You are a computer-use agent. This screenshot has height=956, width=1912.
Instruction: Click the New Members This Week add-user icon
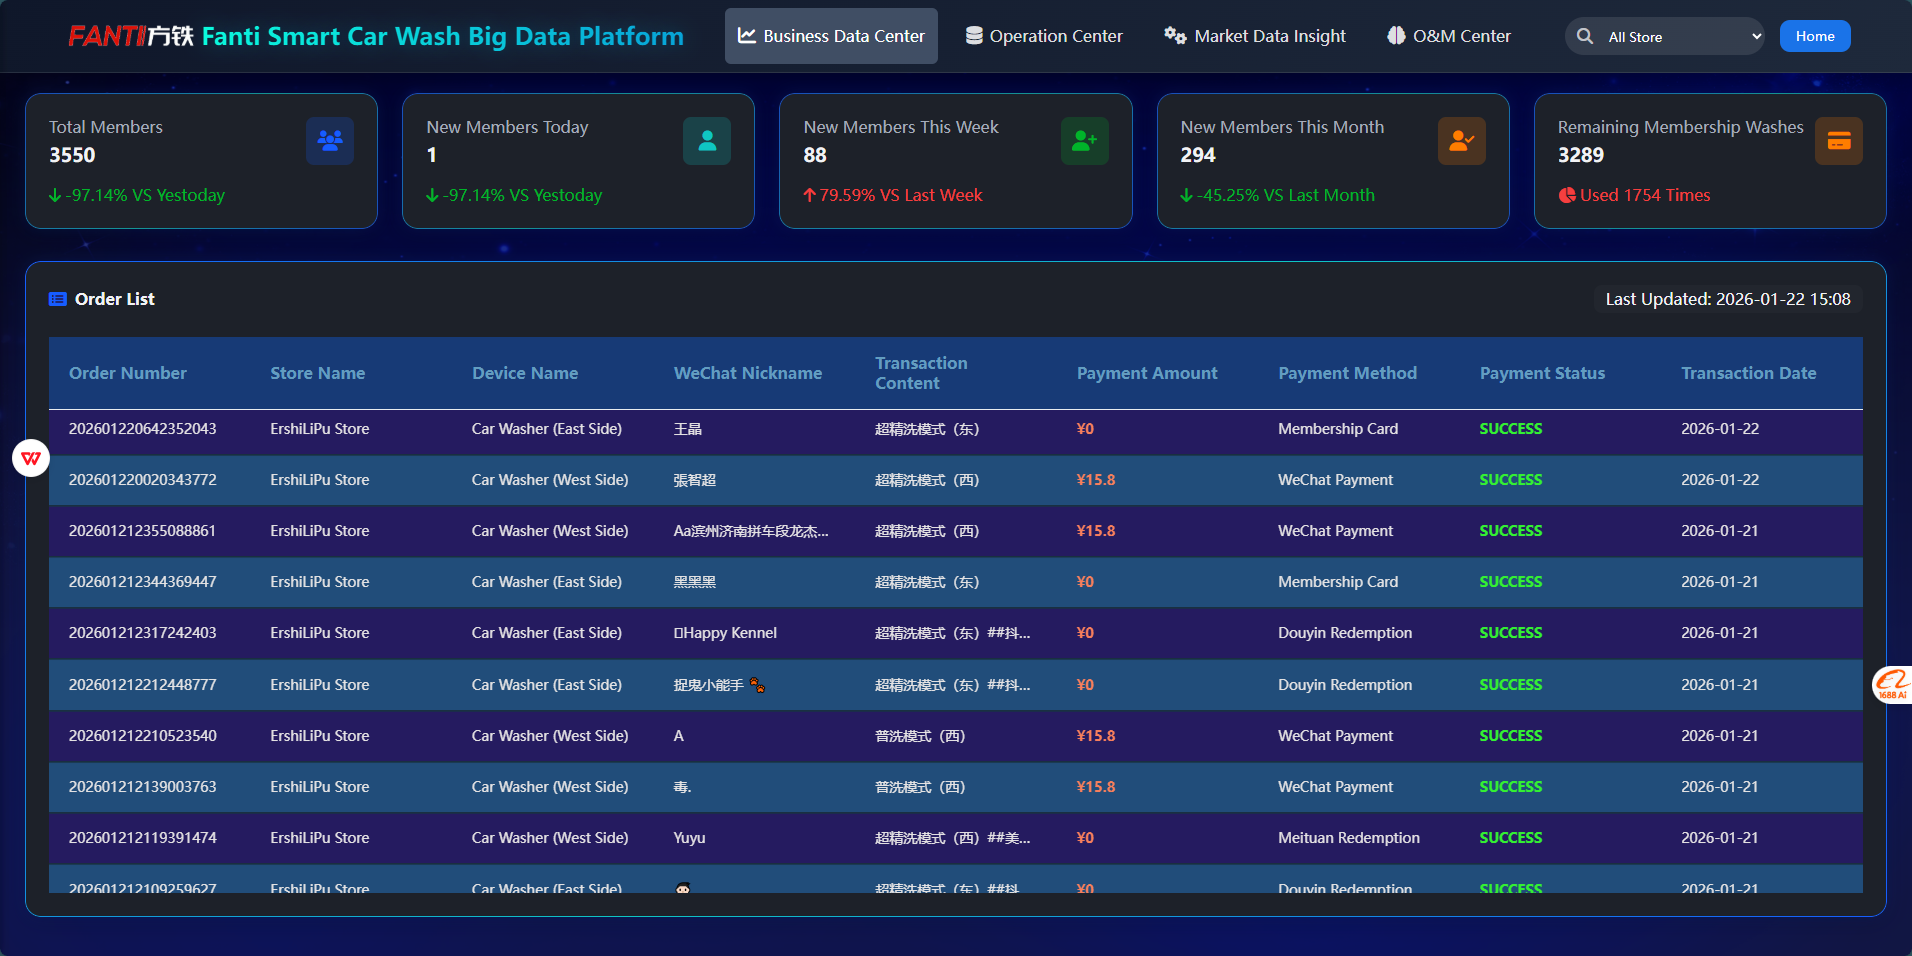point(1084,141)
